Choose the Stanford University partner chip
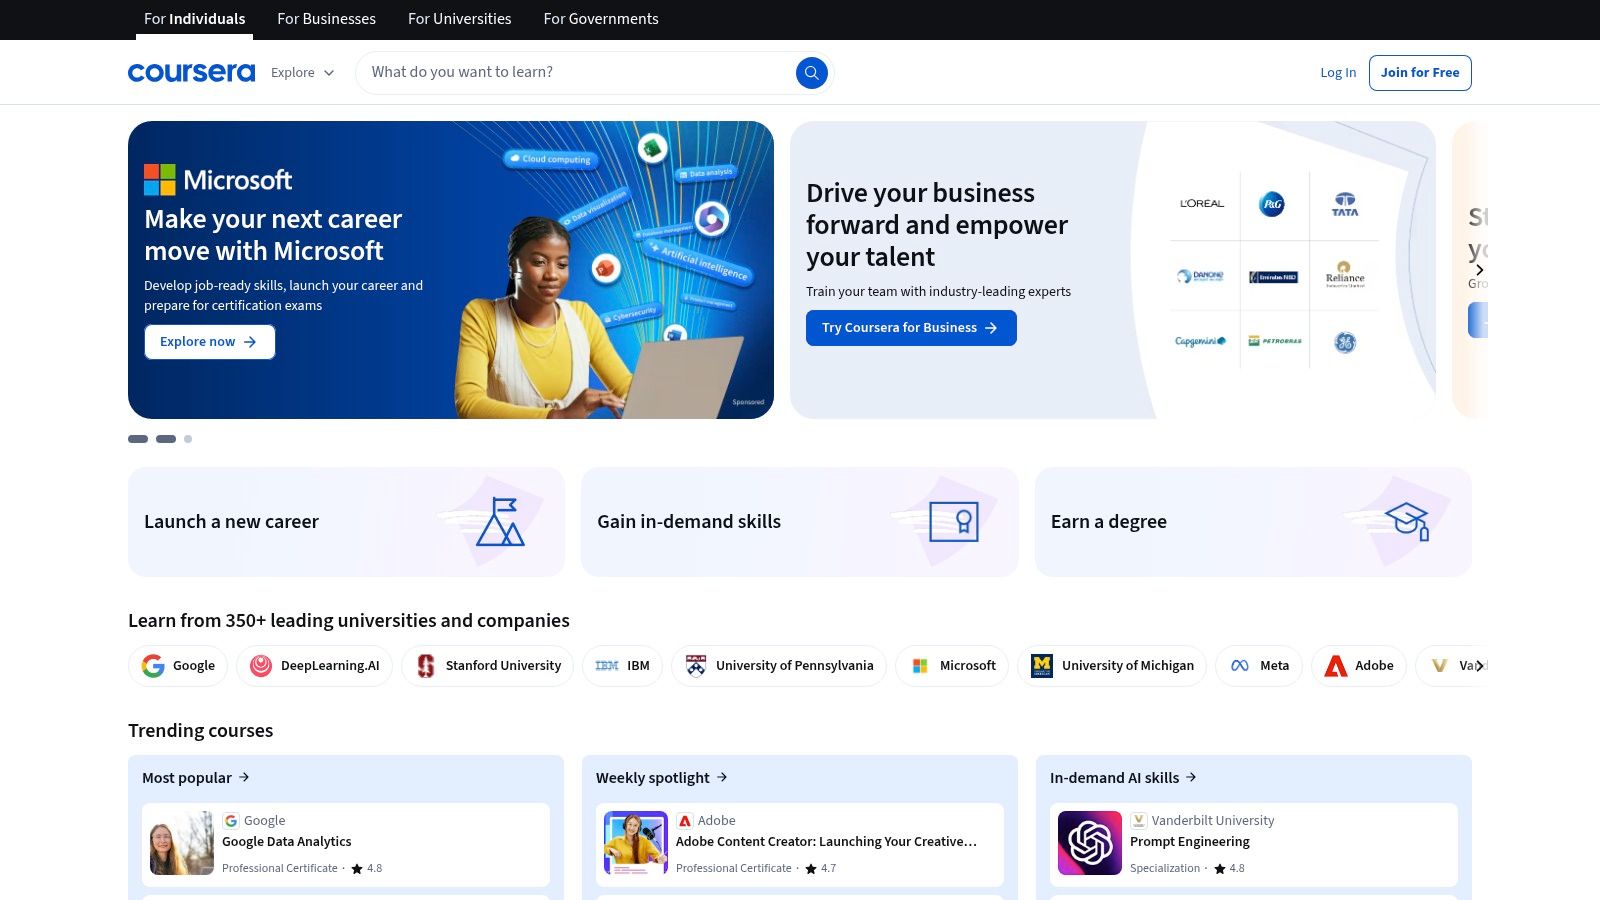Image resolution: width=1600 pixels, height=900 pixels. pos(487,666)
